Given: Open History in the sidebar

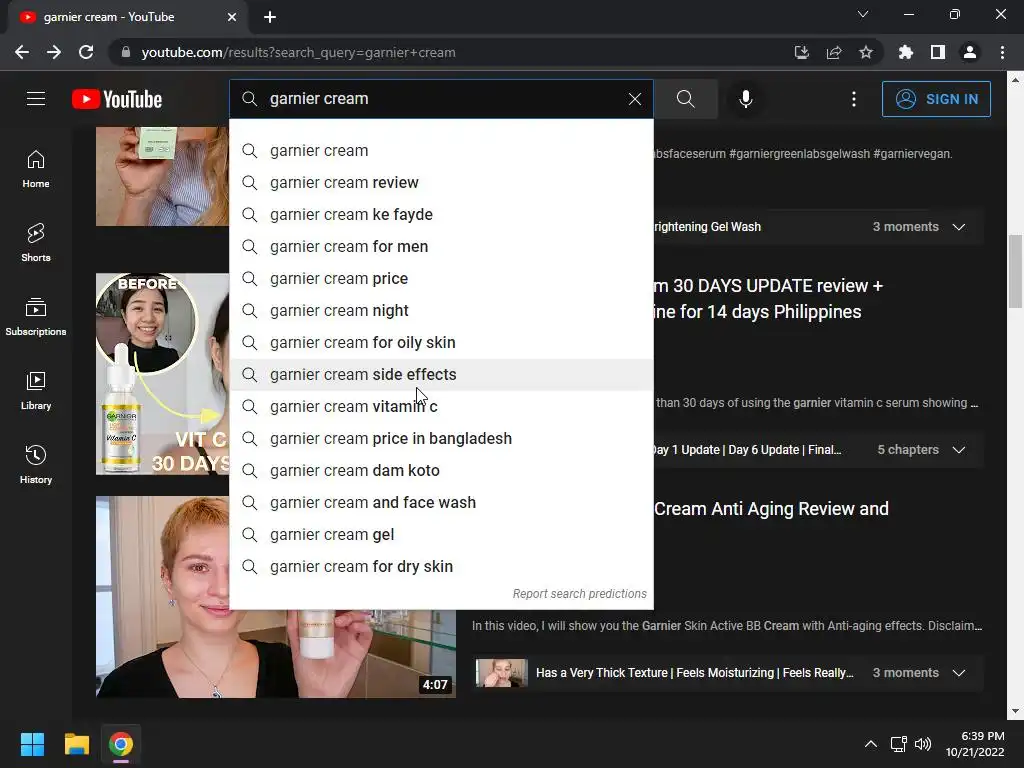Looking at the screenshot, I should (36, 464).
